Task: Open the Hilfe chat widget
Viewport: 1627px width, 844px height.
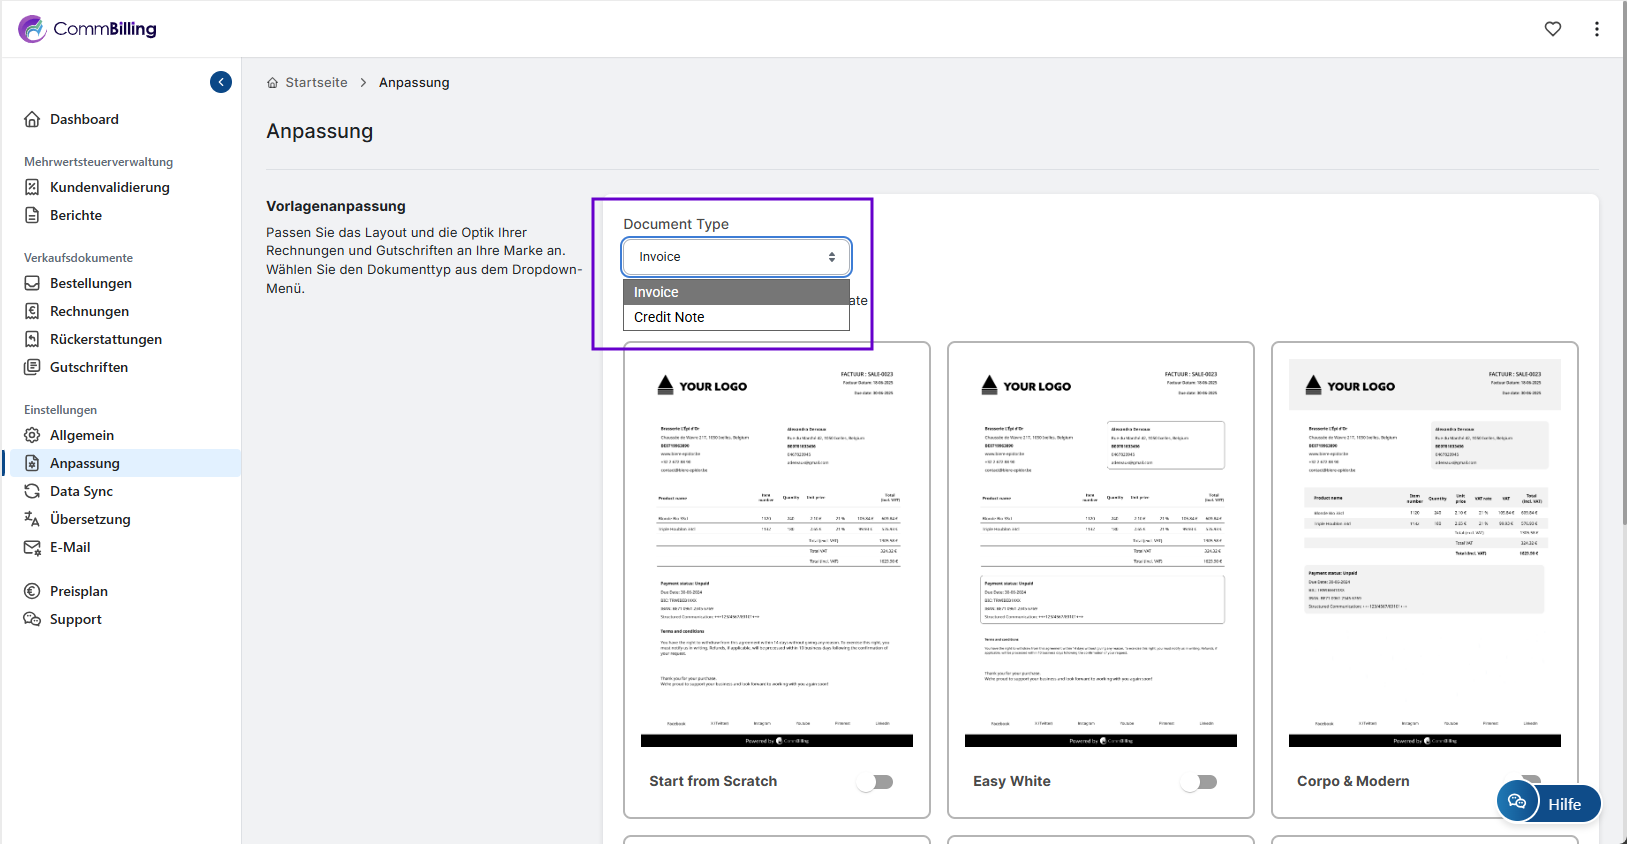Action: click(x=1548, y=802)
